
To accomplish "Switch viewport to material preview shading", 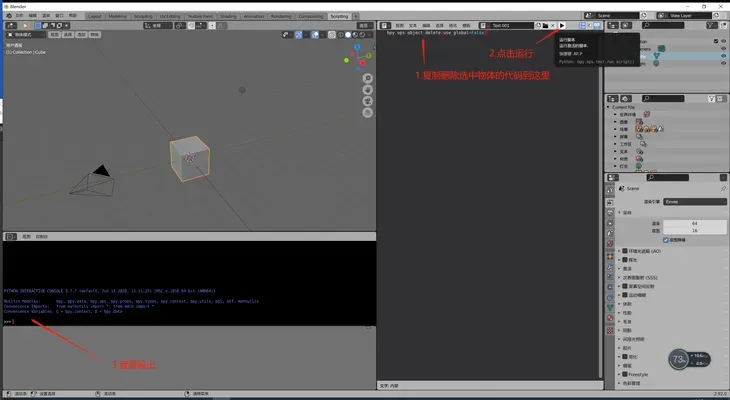I will (355, 35).
